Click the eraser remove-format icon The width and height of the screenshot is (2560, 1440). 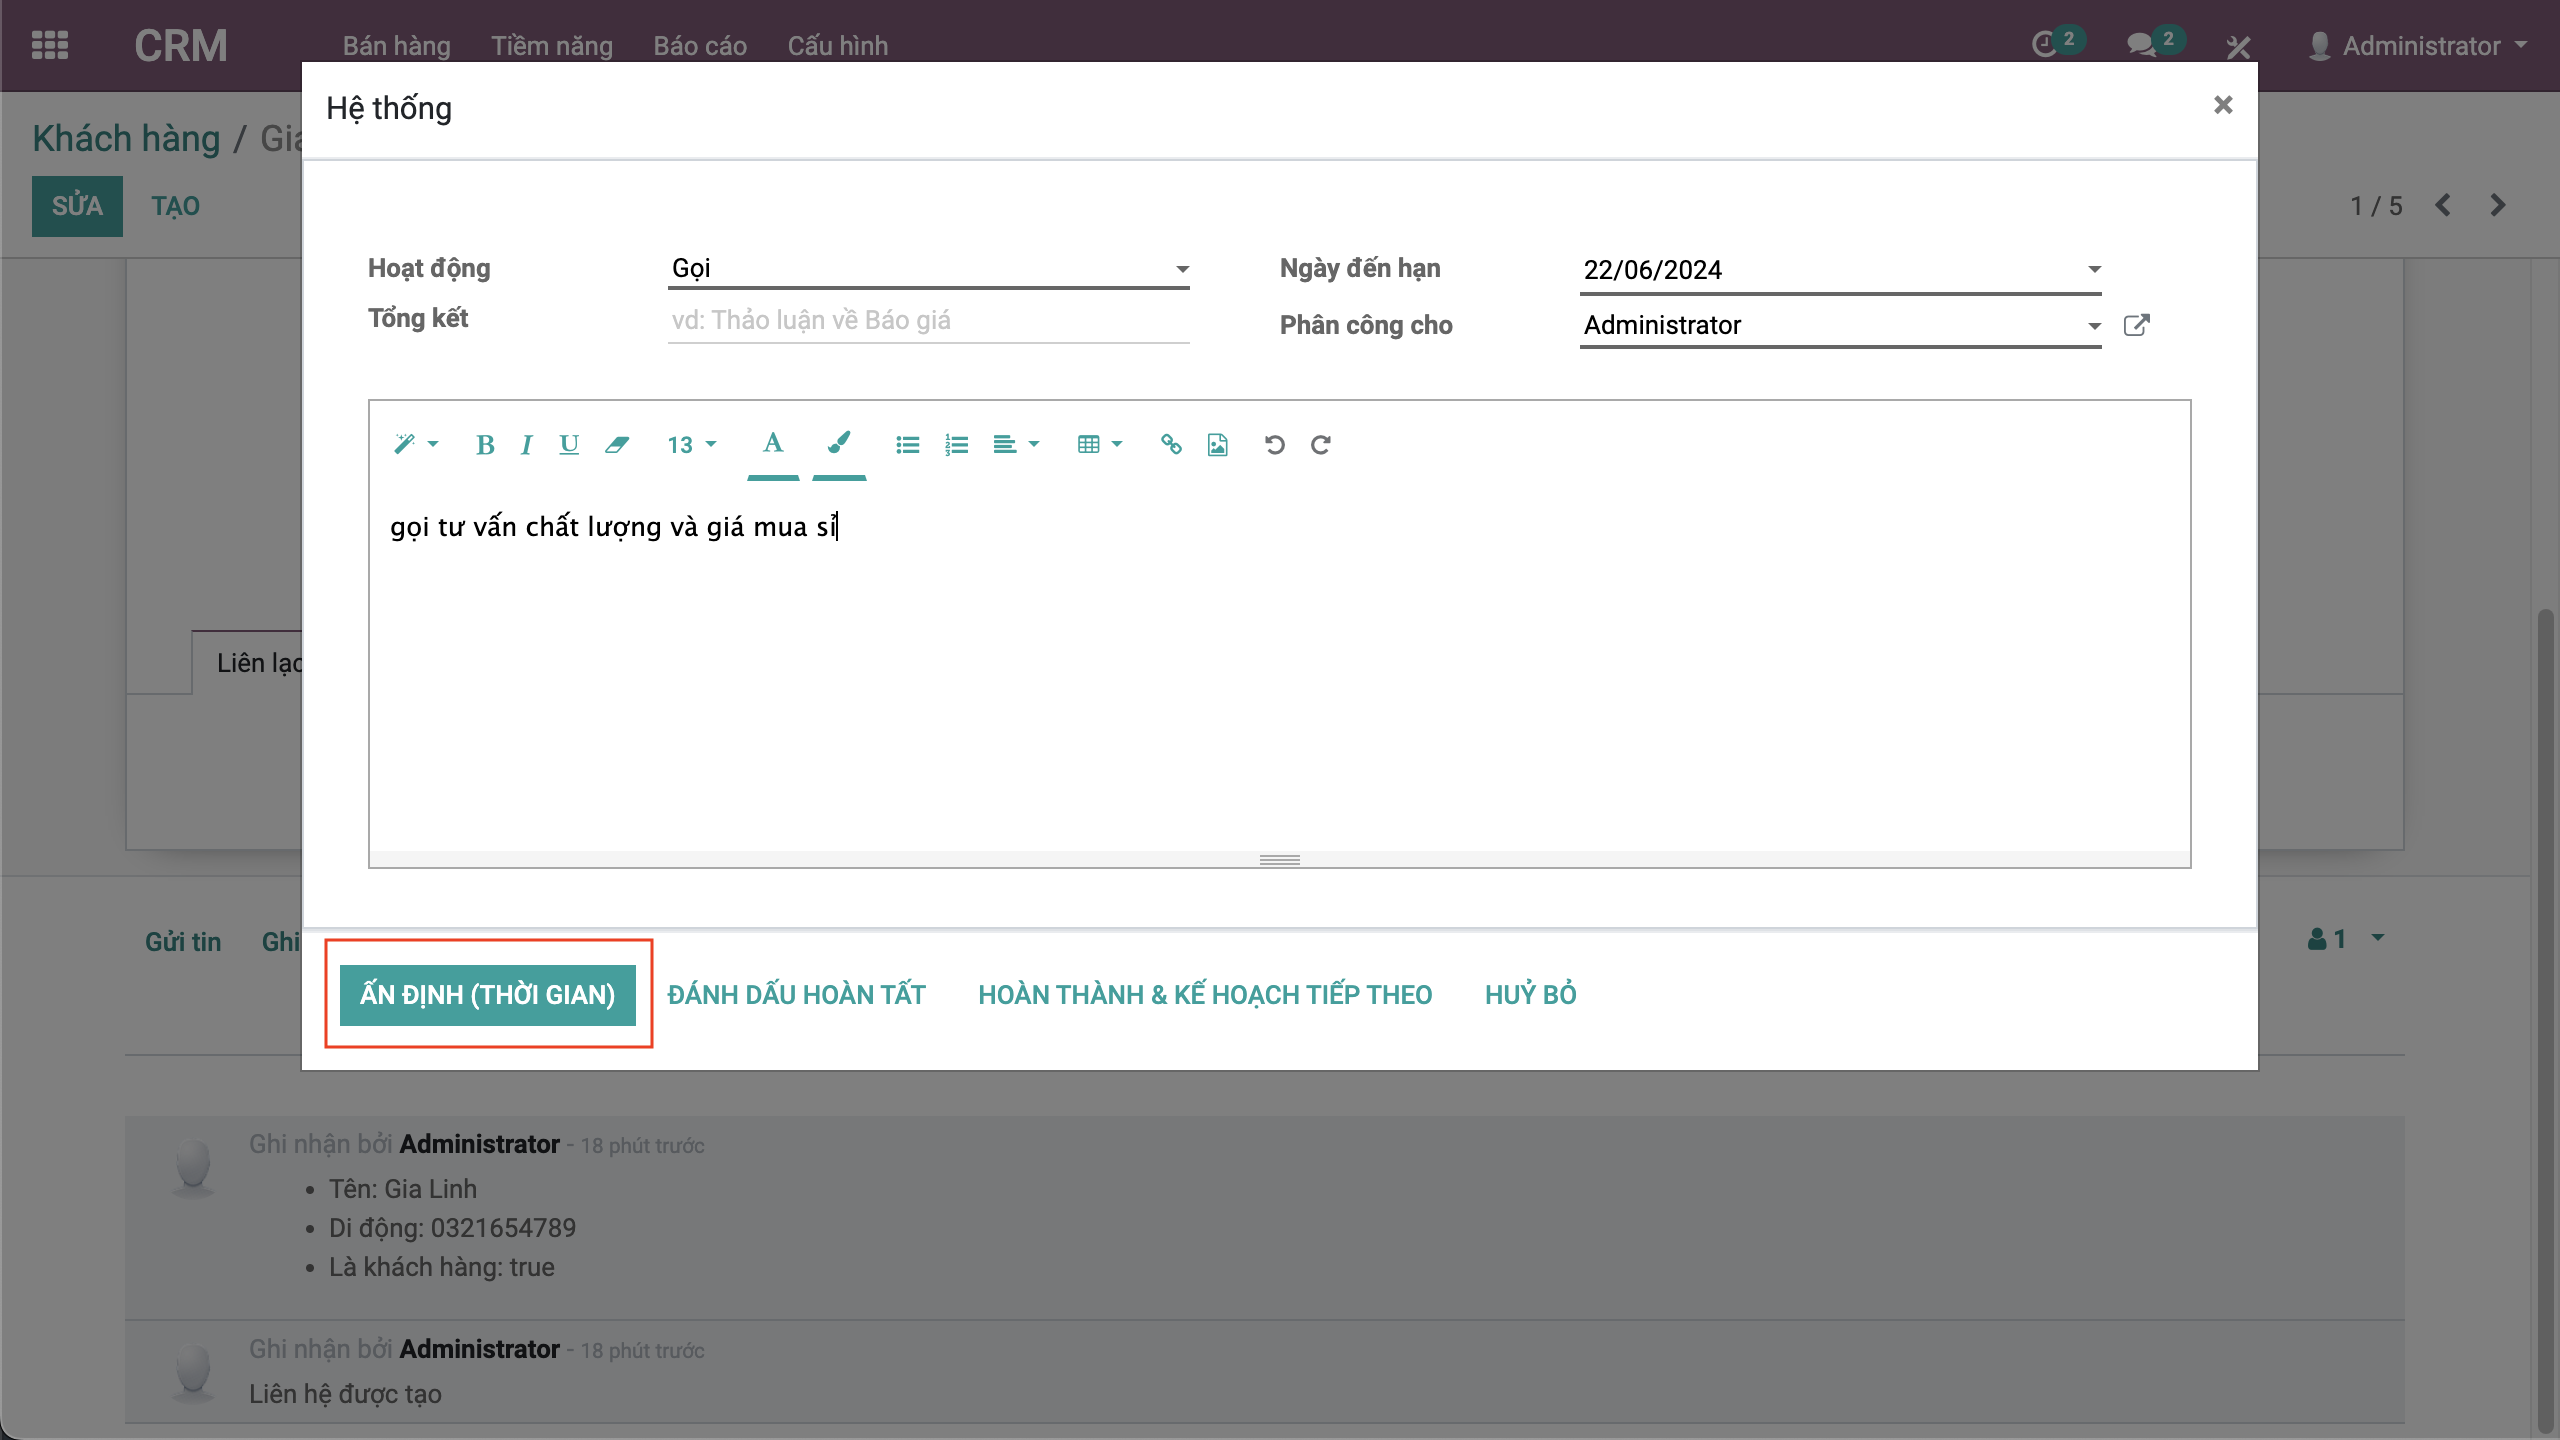(617, 445)
